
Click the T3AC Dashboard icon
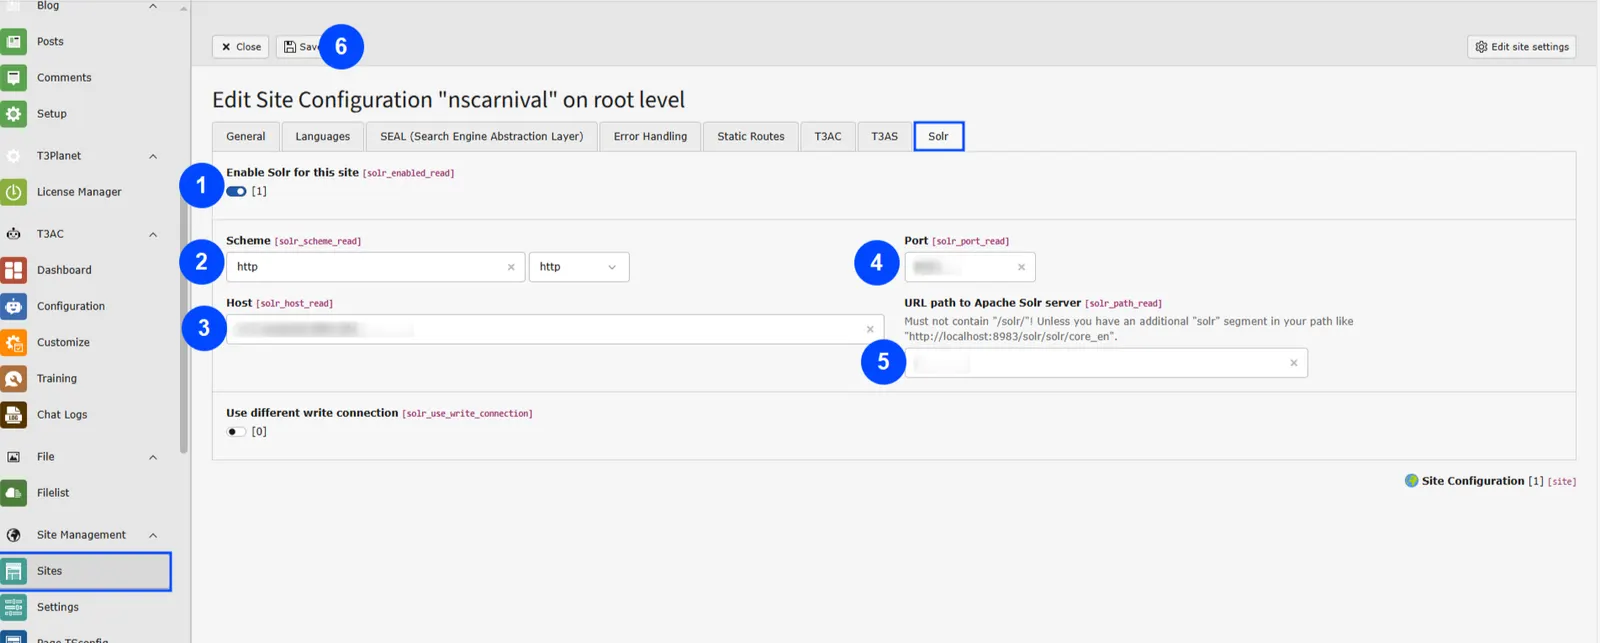pyautogui.click(x=14, y=270)
